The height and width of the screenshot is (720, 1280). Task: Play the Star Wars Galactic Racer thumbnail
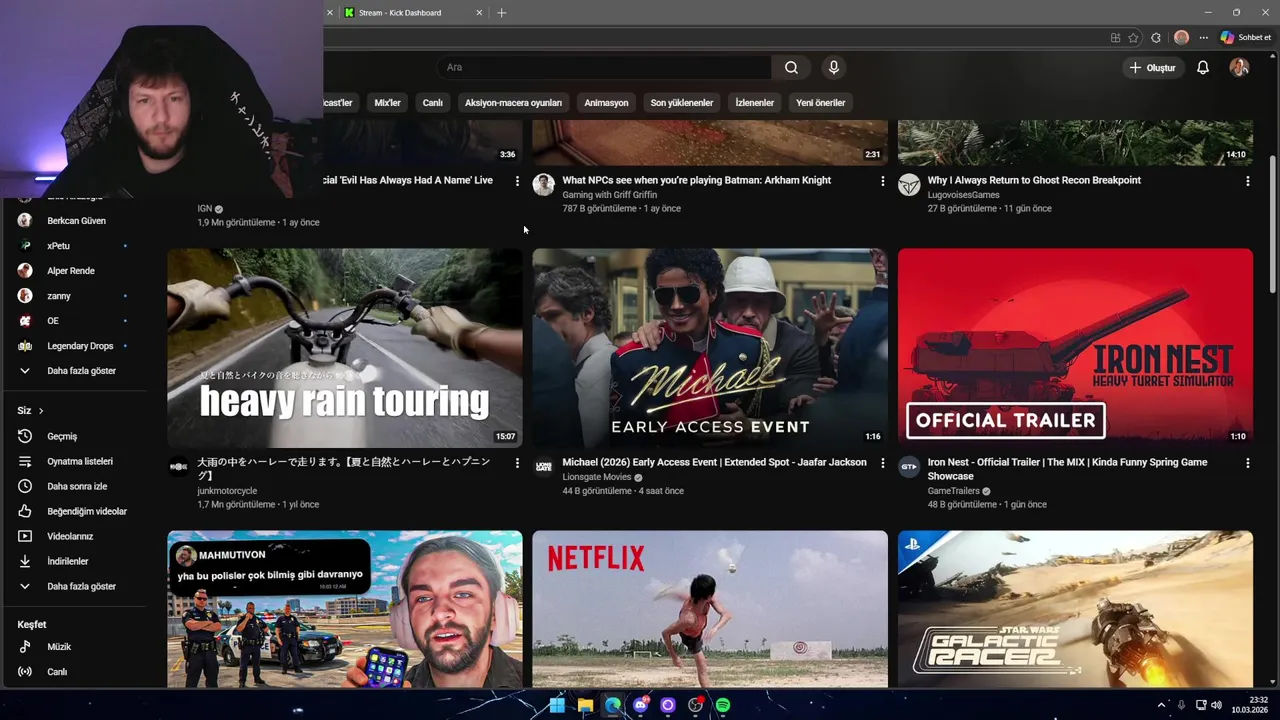tap(1075, 609)
